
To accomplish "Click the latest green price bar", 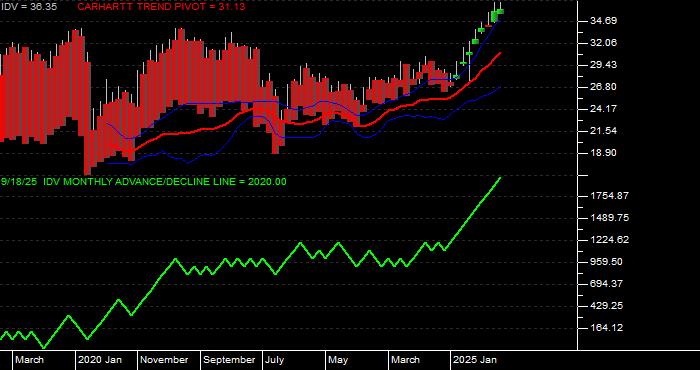I will click(500, 11).
